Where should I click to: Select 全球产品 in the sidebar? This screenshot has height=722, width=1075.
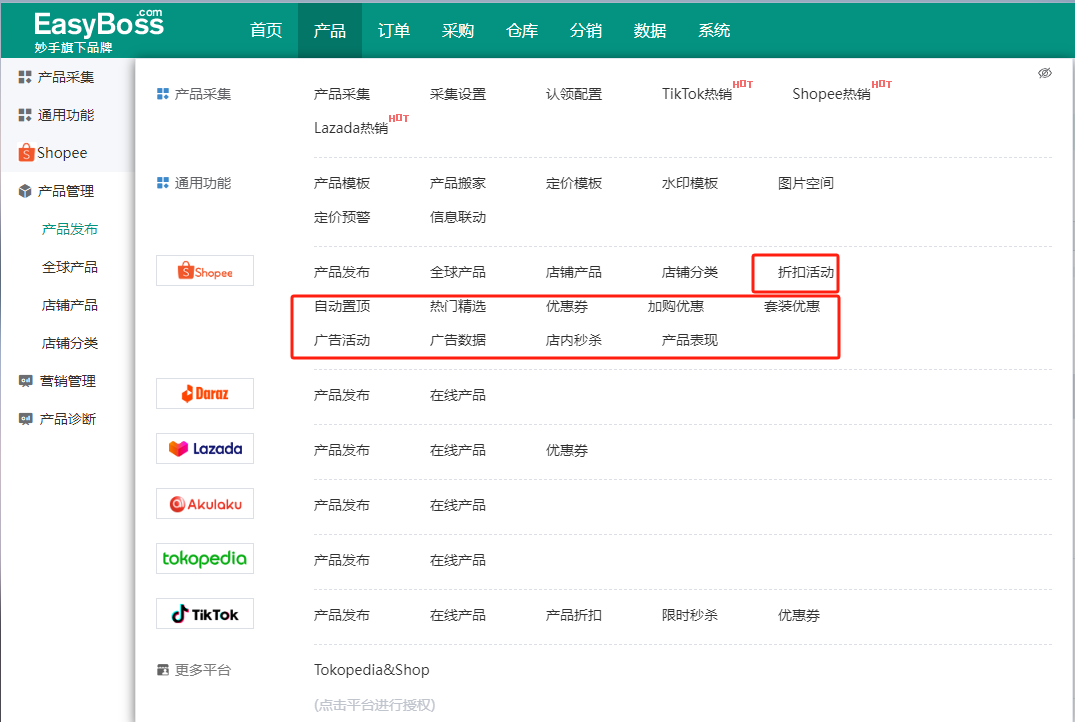tap(70, 267)
